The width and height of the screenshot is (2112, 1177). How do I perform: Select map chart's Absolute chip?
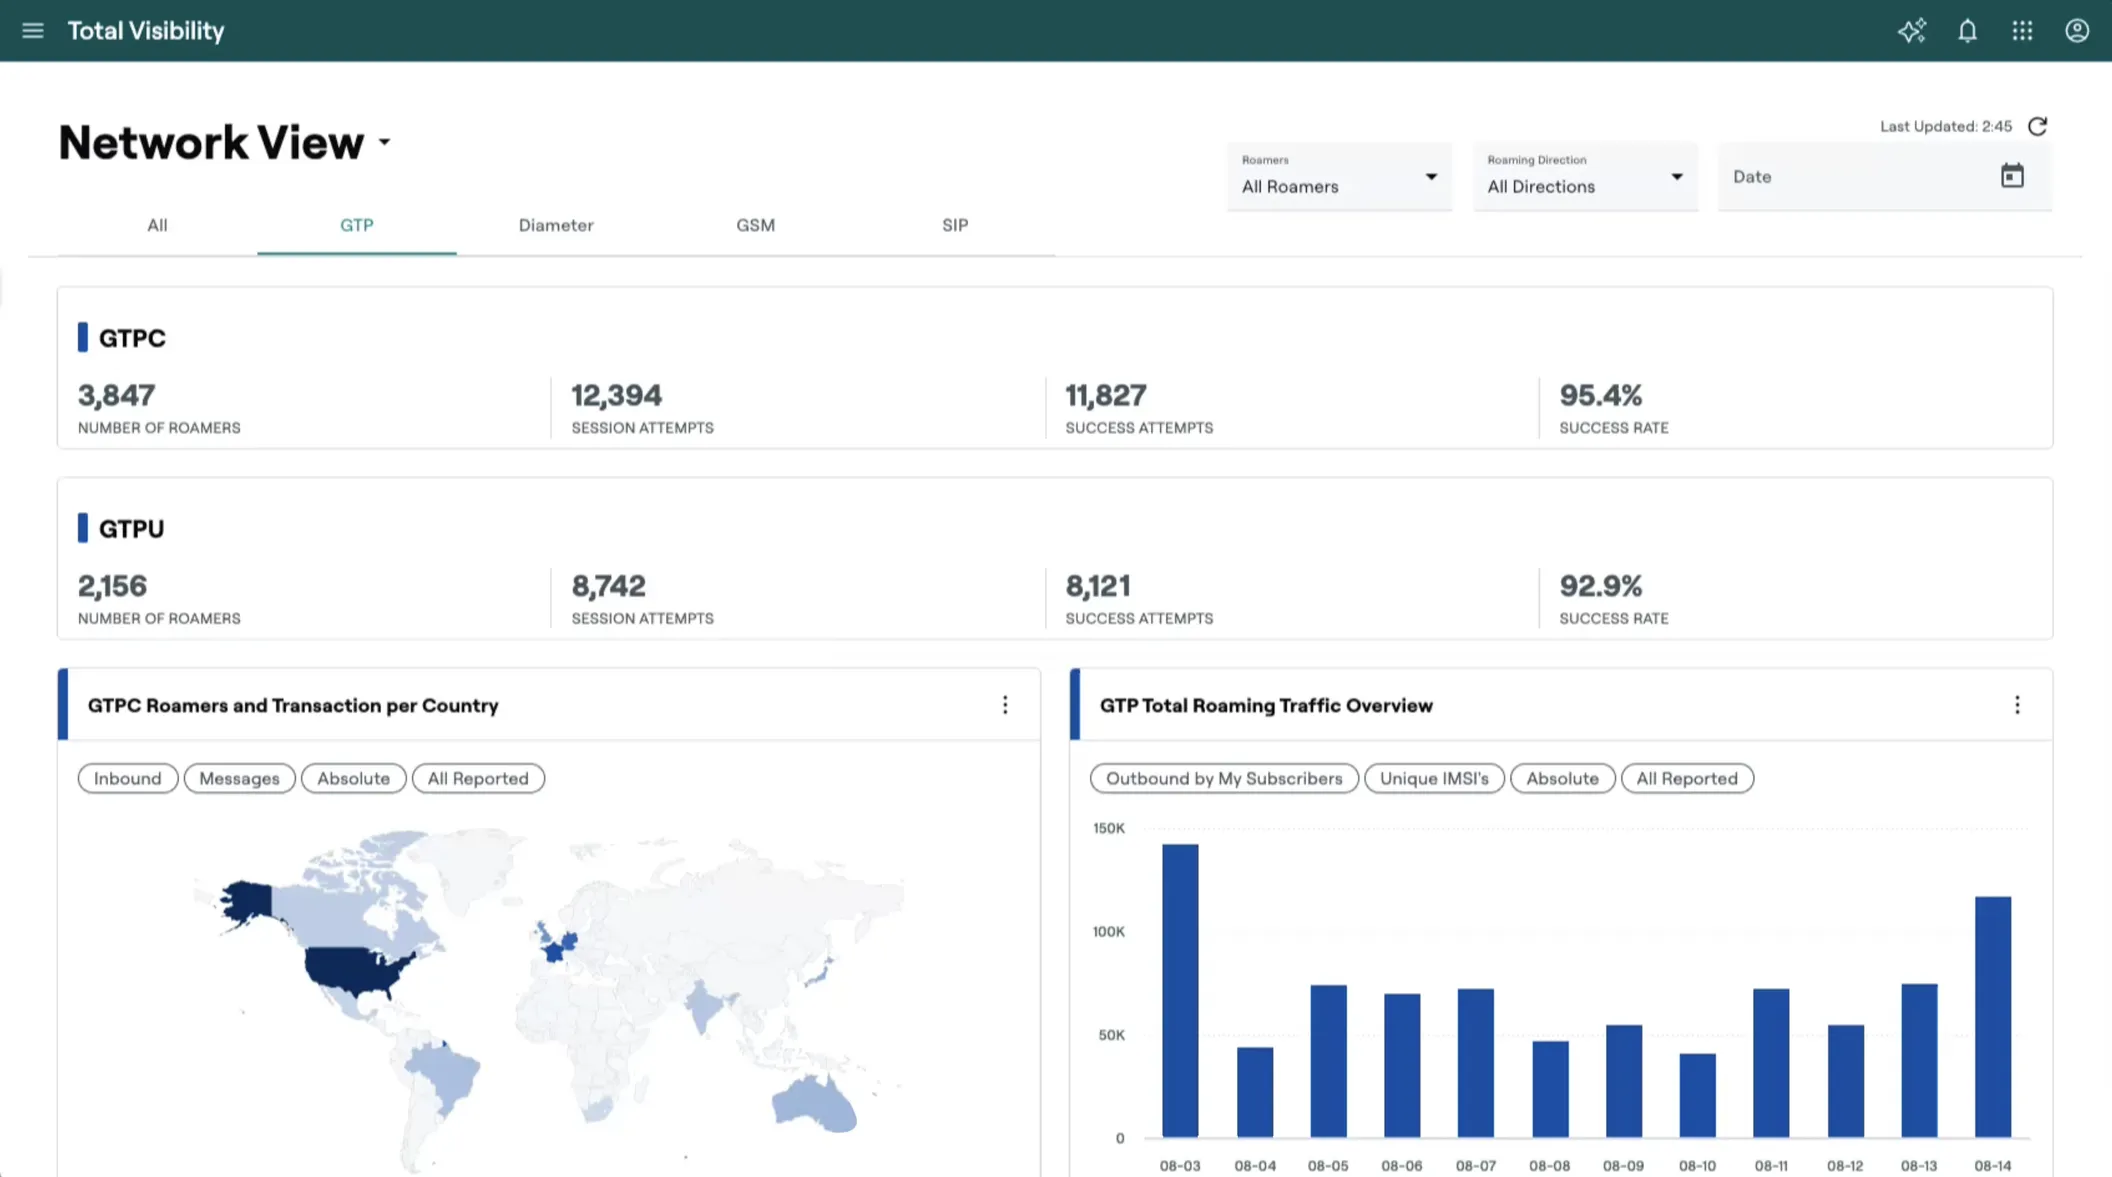coord(353,778)
